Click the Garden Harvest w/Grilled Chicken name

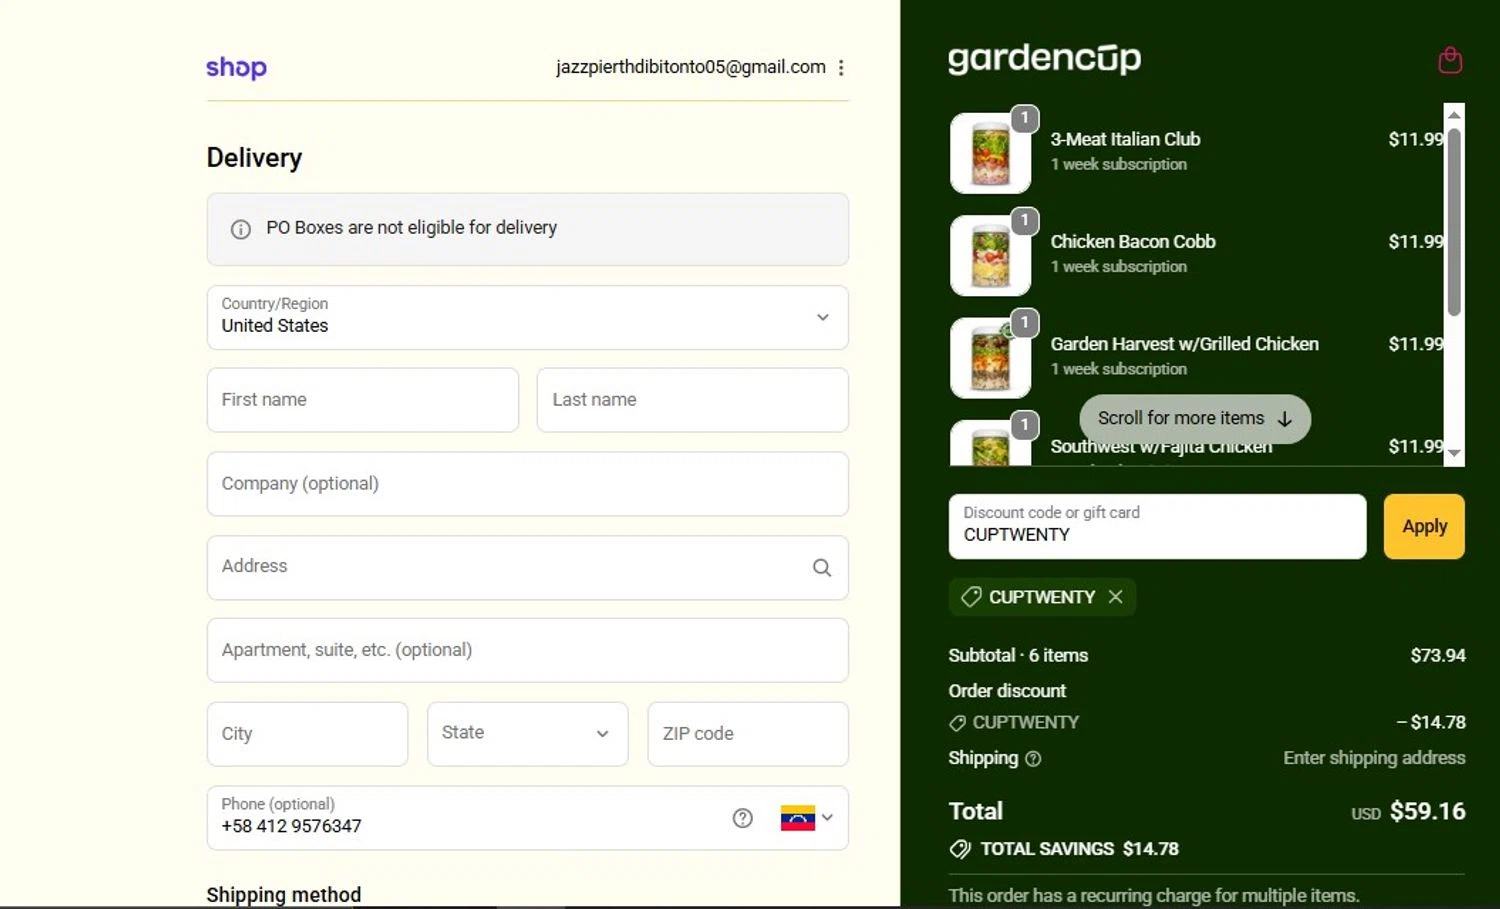pyautogui.click(x=1184, y=344)
